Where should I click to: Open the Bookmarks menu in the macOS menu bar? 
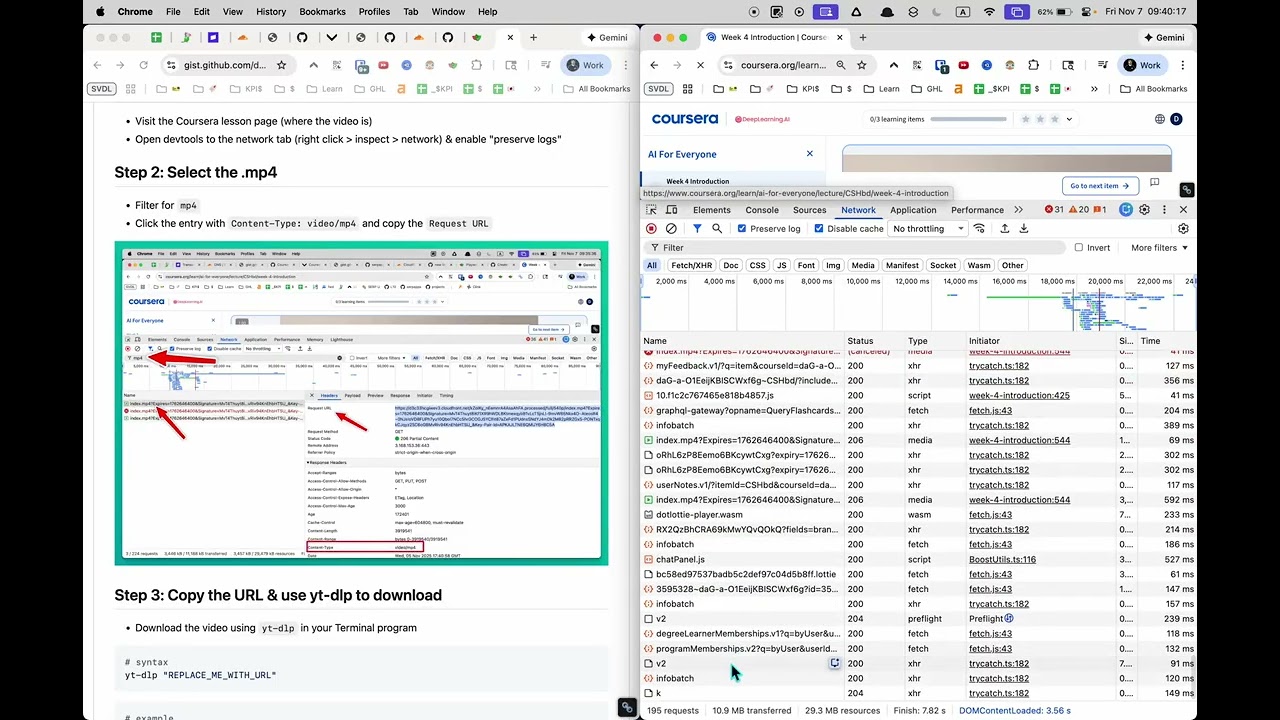click(x=323, y=12)
